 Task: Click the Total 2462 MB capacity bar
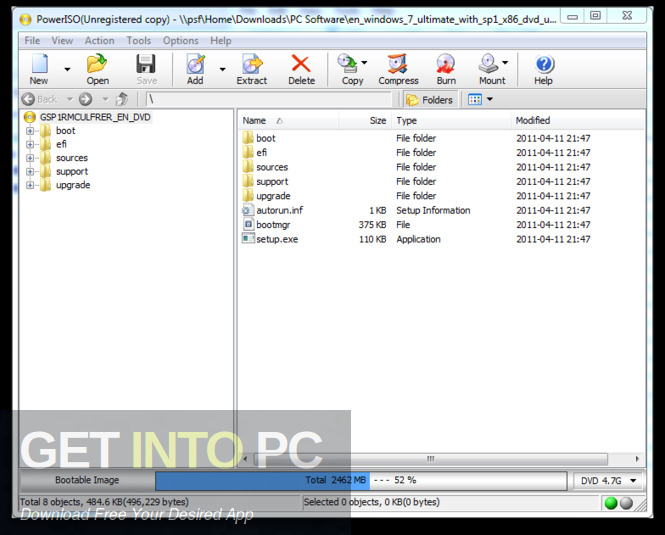(x=361, y=480)
